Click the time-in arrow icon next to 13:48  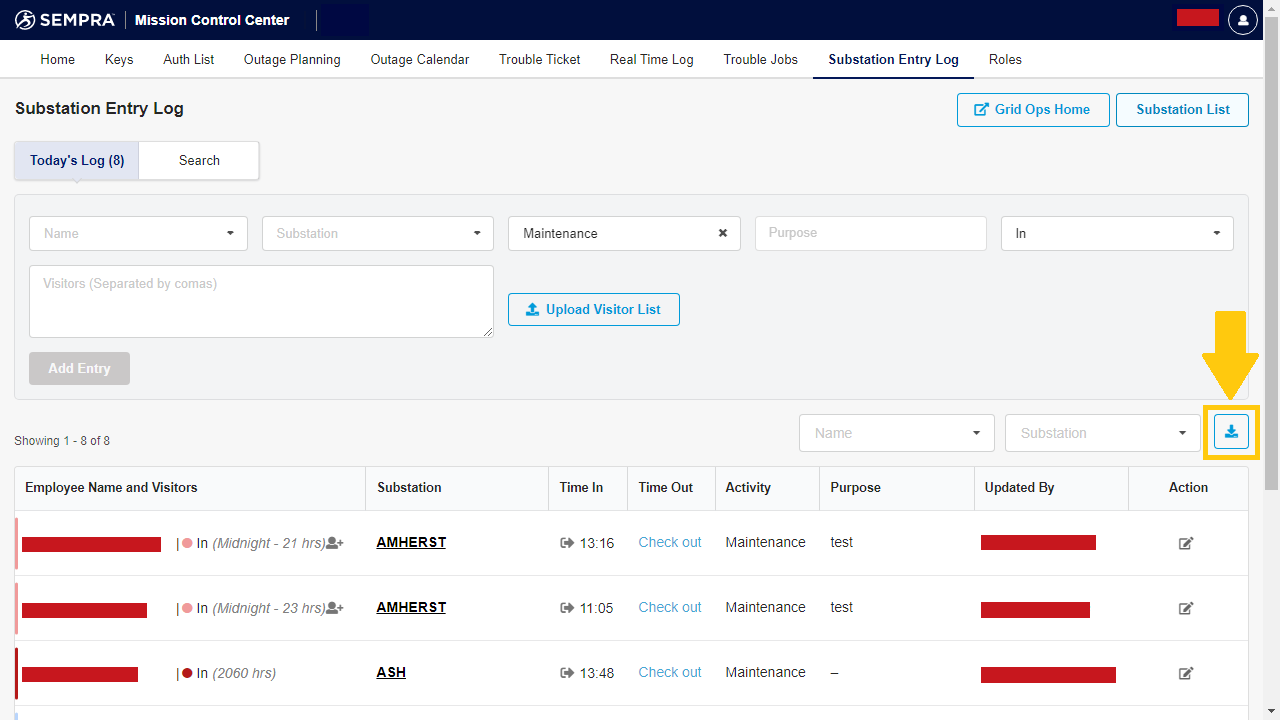(x=566, y=673)
